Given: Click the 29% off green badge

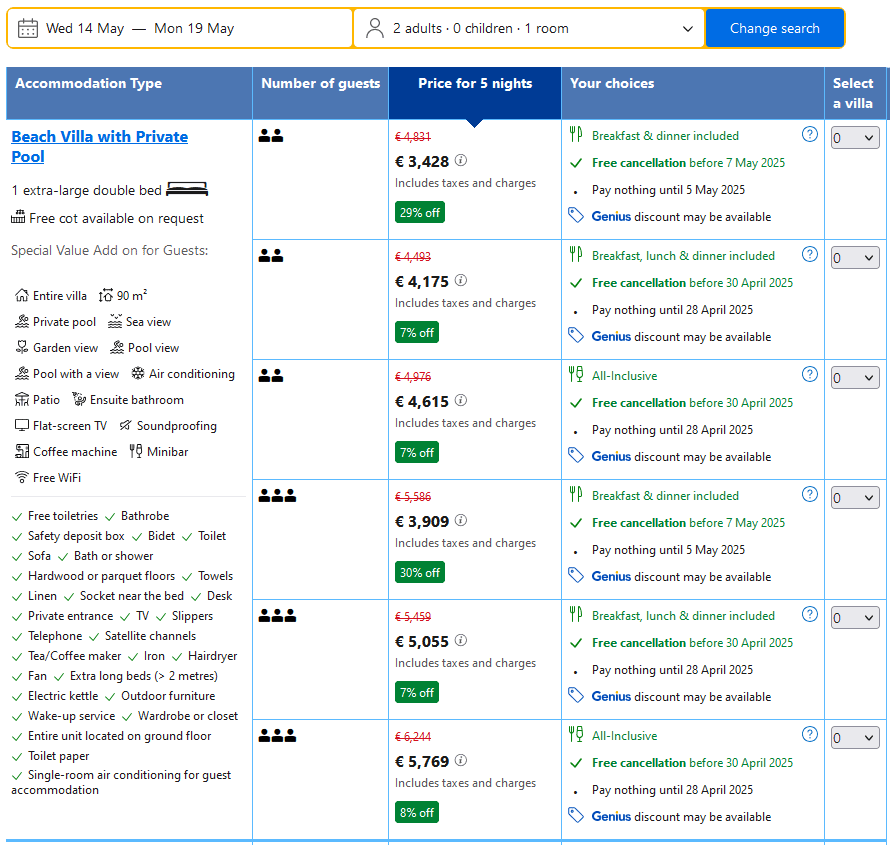Looking at the screenshot, I should pyautogui.click(x=419, y=213).
